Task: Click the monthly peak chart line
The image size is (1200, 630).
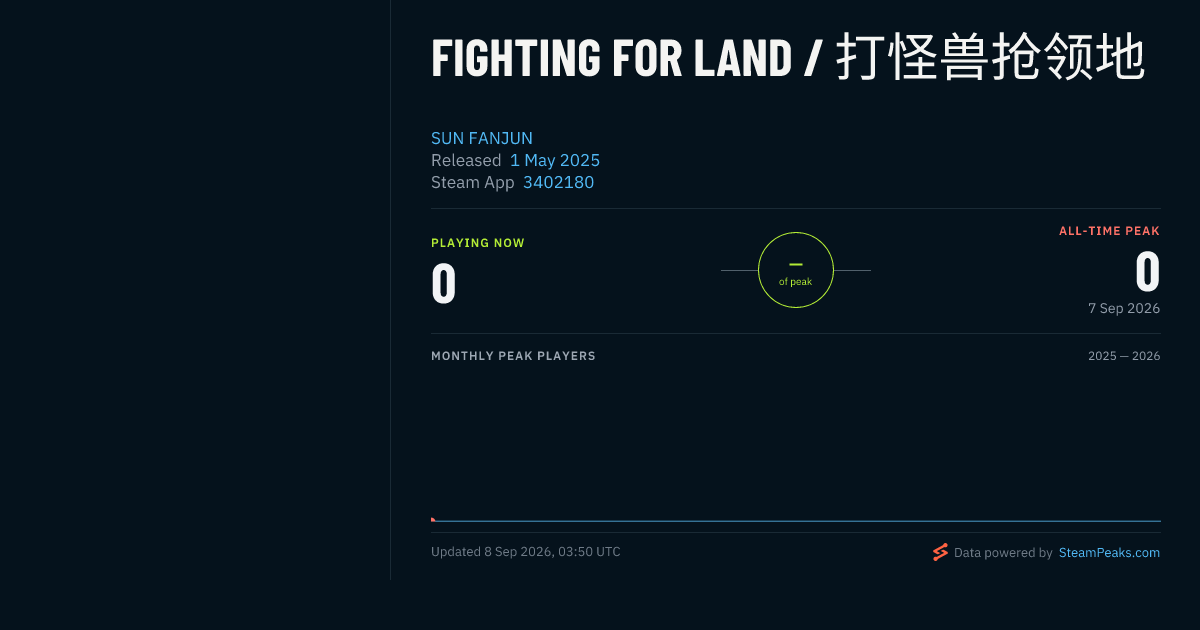Action: 796,521
